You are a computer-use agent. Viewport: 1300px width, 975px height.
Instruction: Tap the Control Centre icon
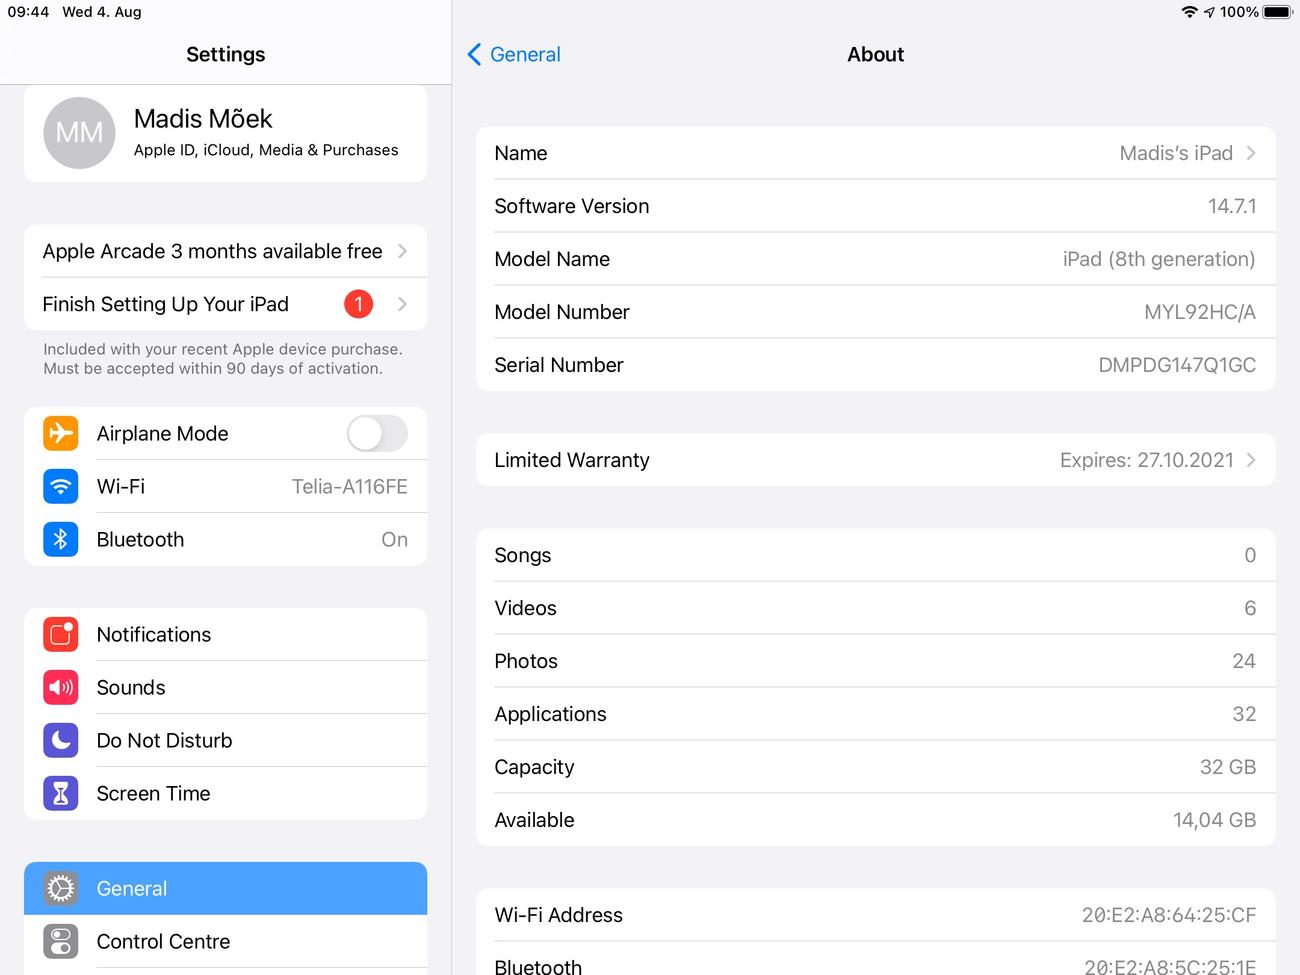[61, 941]
